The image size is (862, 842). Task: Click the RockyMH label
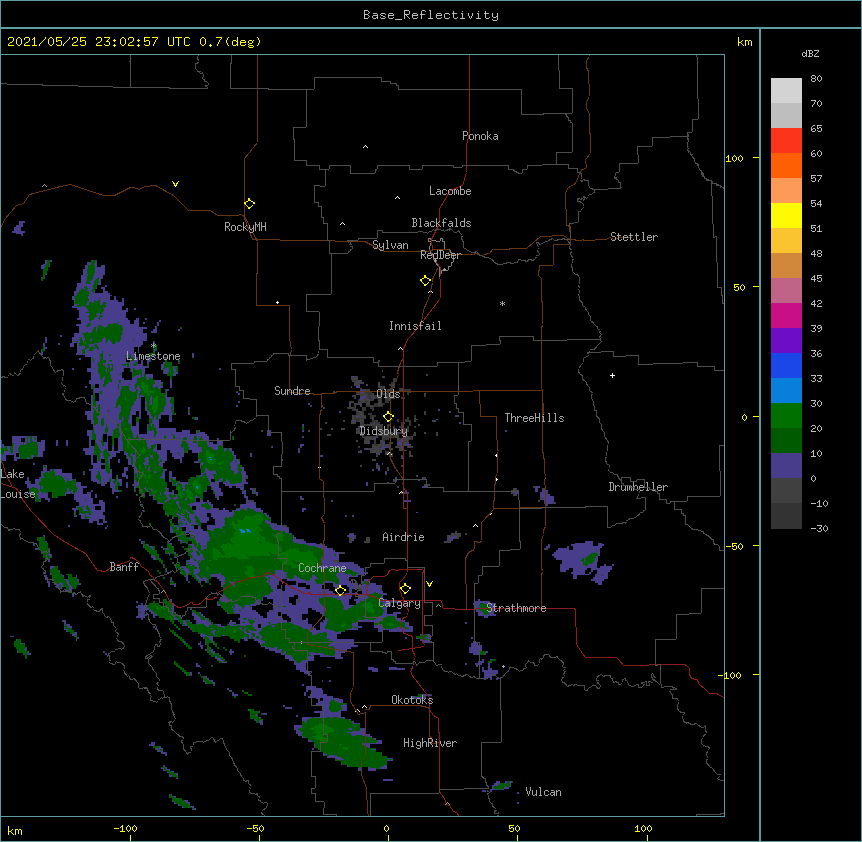245,227
